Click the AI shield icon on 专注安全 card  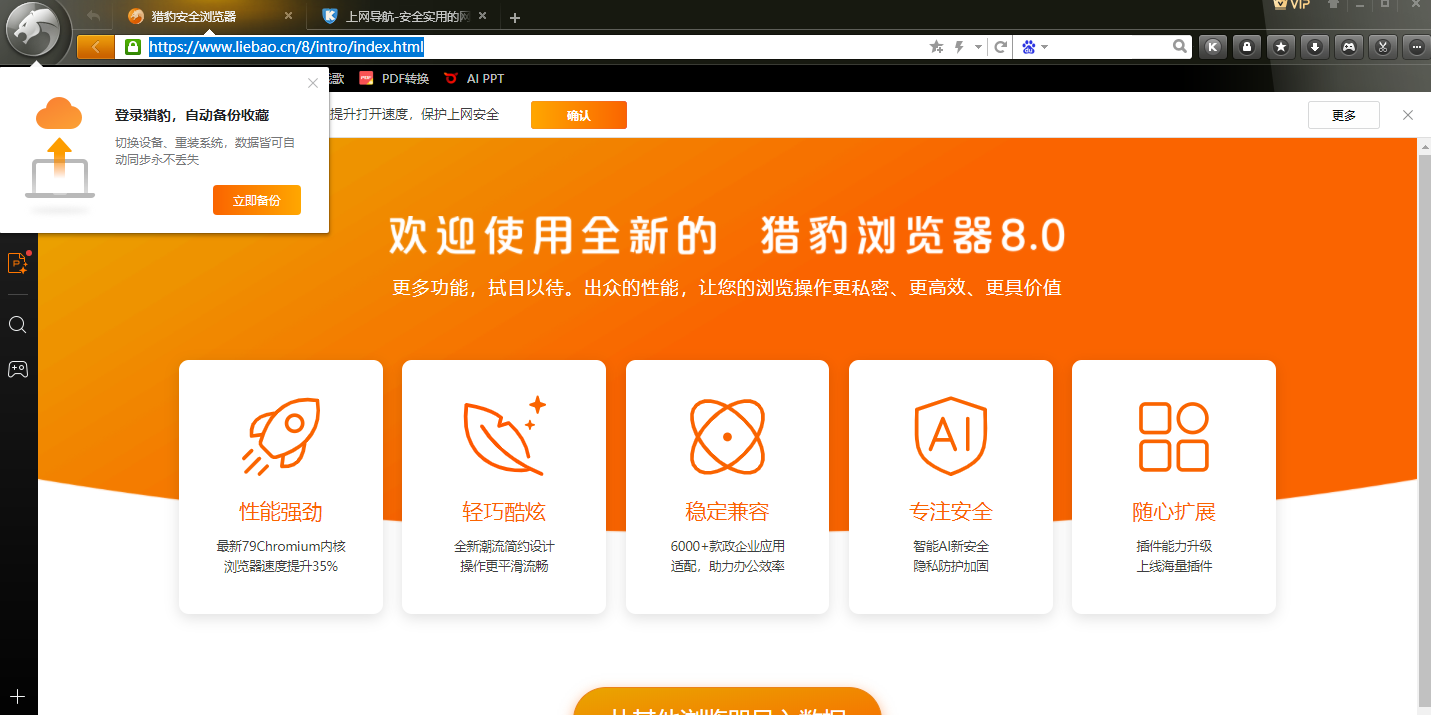click(951, 436)
